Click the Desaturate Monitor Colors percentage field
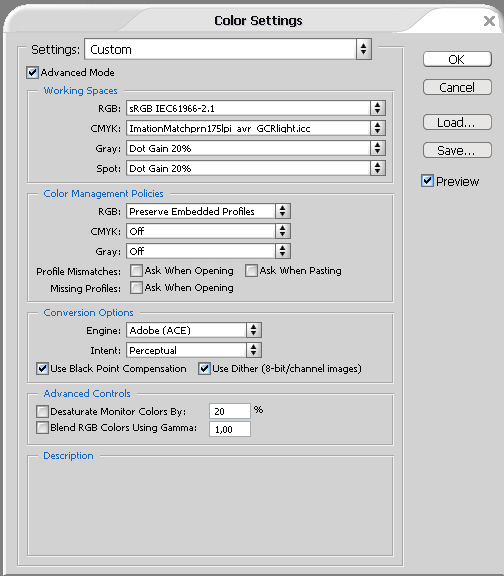This screenshot has width=504, height=576. [230, 411]
